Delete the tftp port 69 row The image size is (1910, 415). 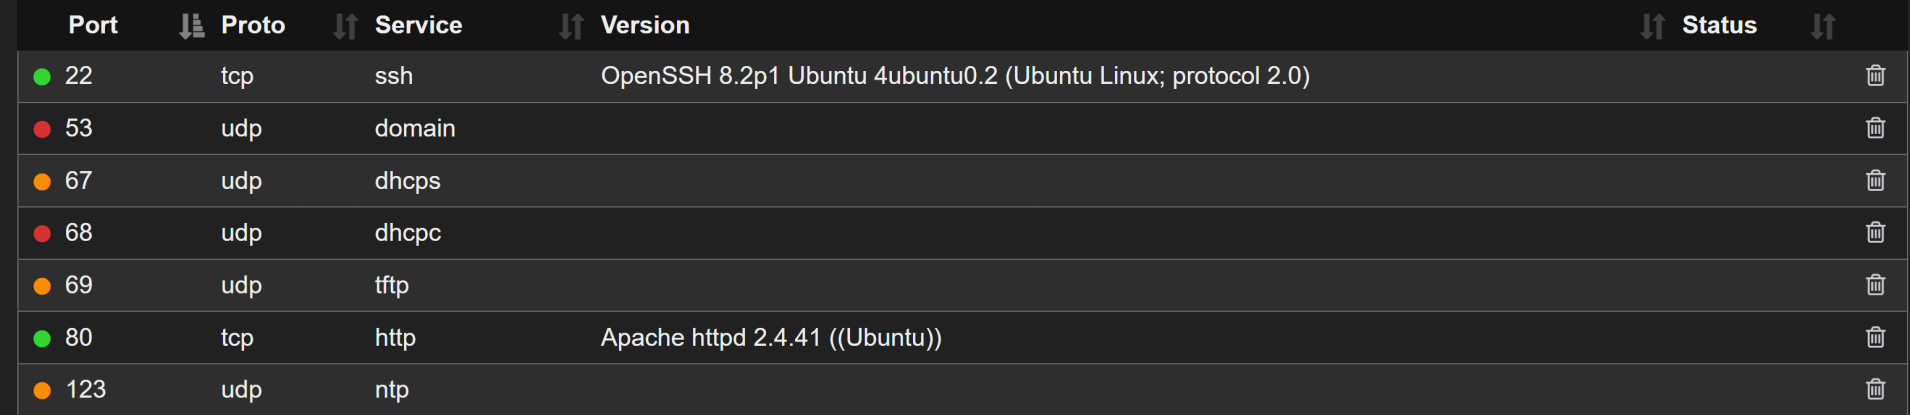click(x=1875, y=285)
